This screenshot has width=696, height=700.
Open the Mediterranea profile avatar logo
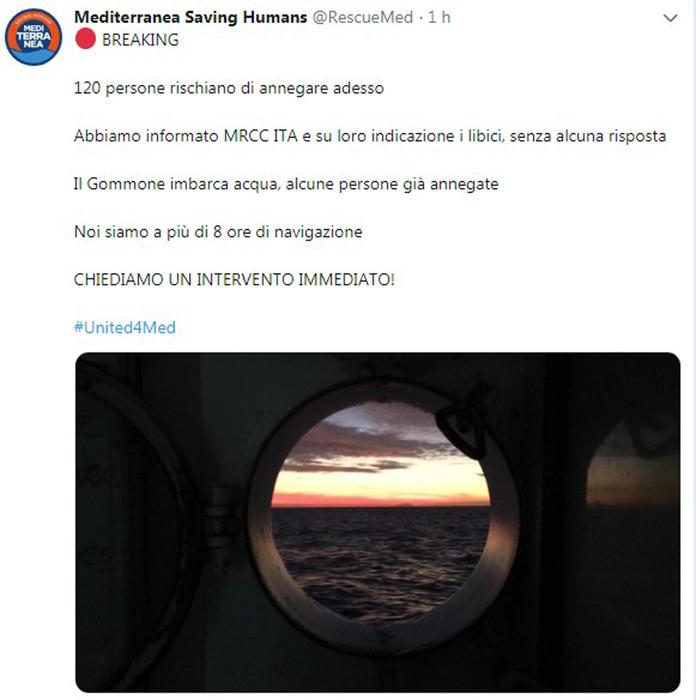click(x=33, y=37)
